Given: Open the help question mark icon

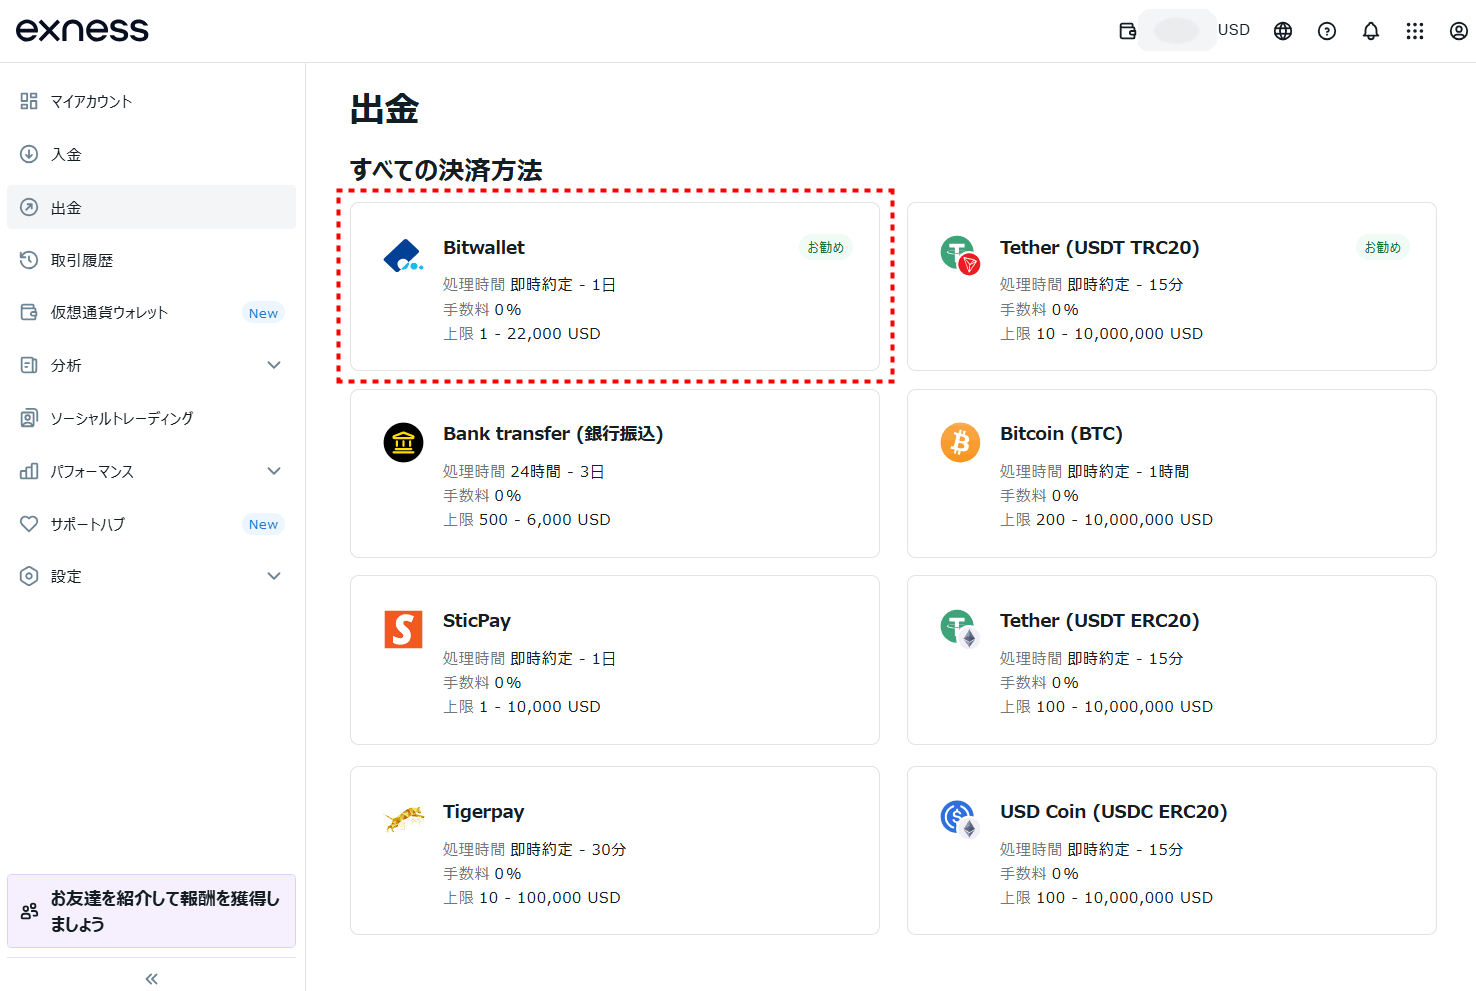Looking at the screenshot, I should pyautogui.click(x=1327, y=31).
